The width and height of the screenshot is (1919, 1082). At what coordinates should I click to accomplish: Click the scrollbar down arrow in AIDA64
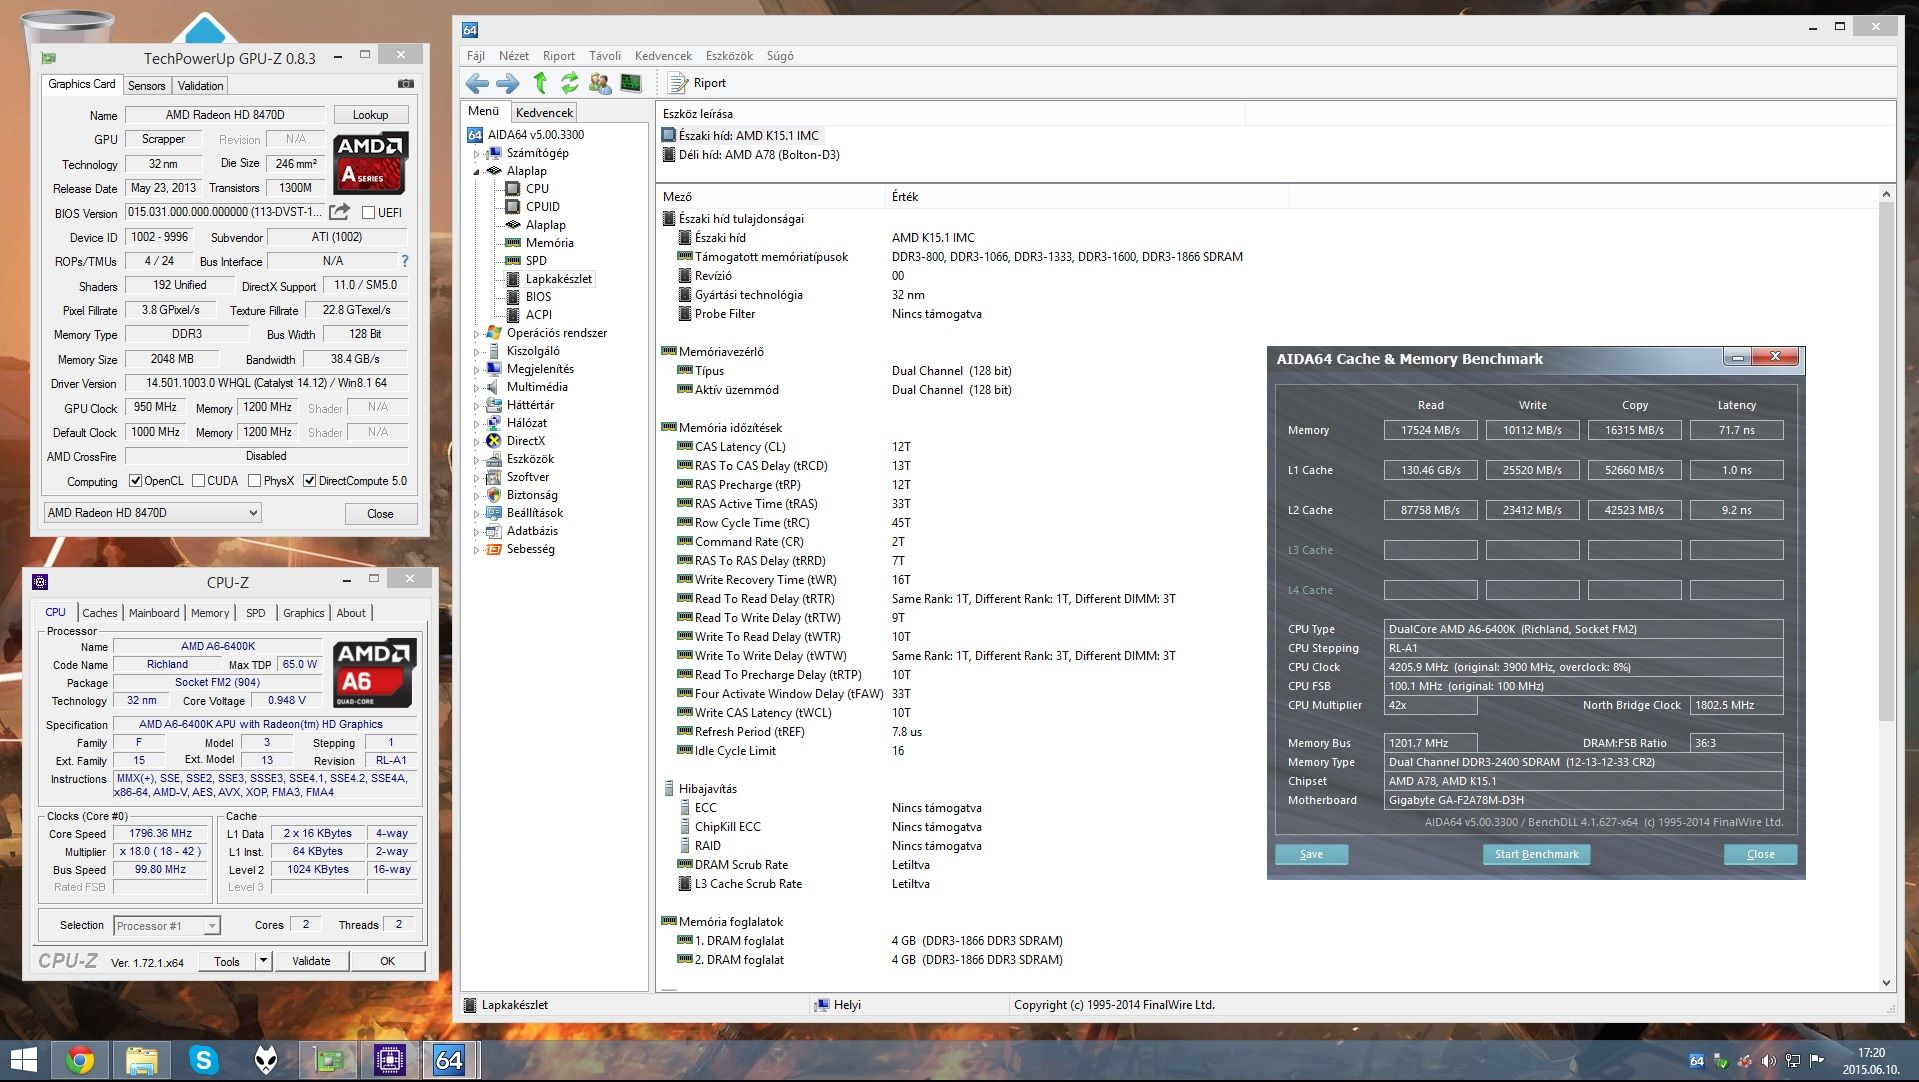tap(1886, 983)
